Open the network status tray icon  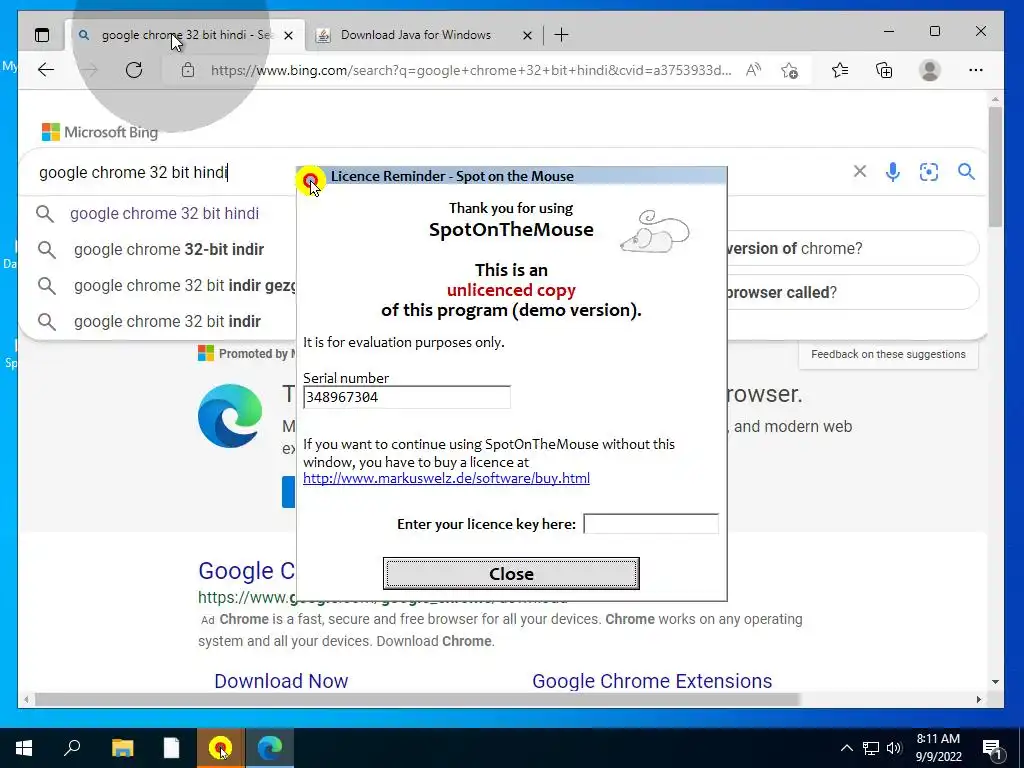[x=871, y=748]
